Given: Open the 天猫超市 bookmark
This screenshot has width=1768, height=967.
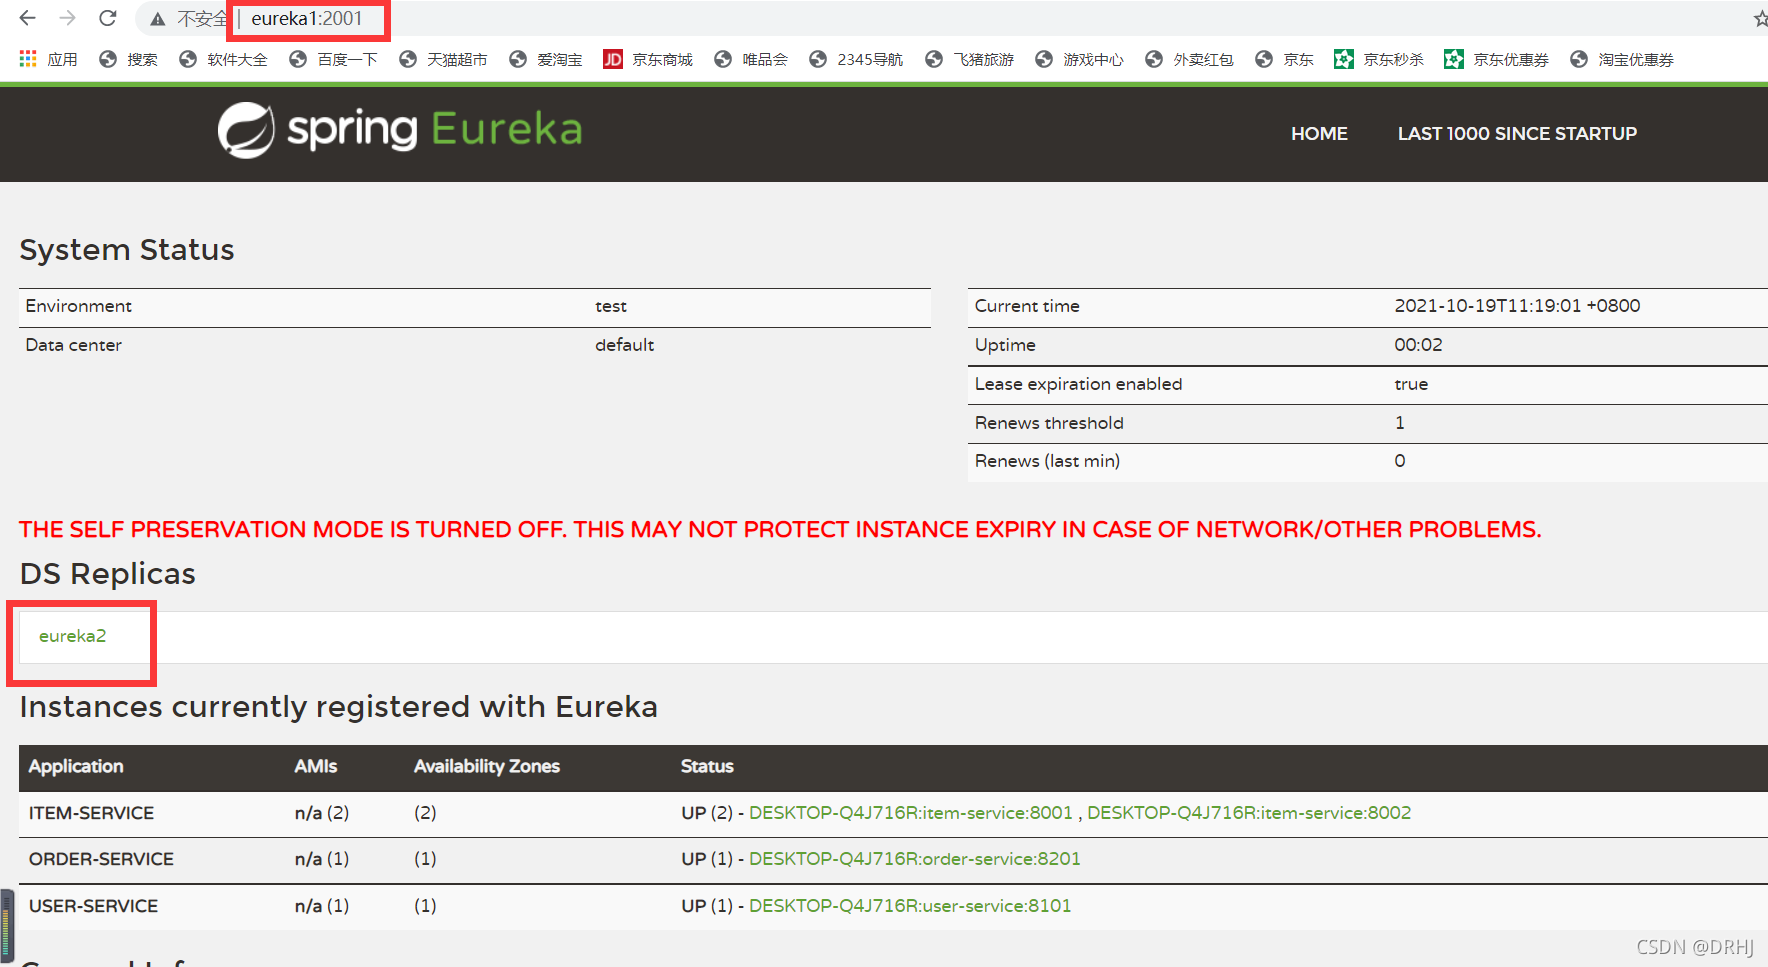Looking at the screenshot, I should [x=443, y=59].
